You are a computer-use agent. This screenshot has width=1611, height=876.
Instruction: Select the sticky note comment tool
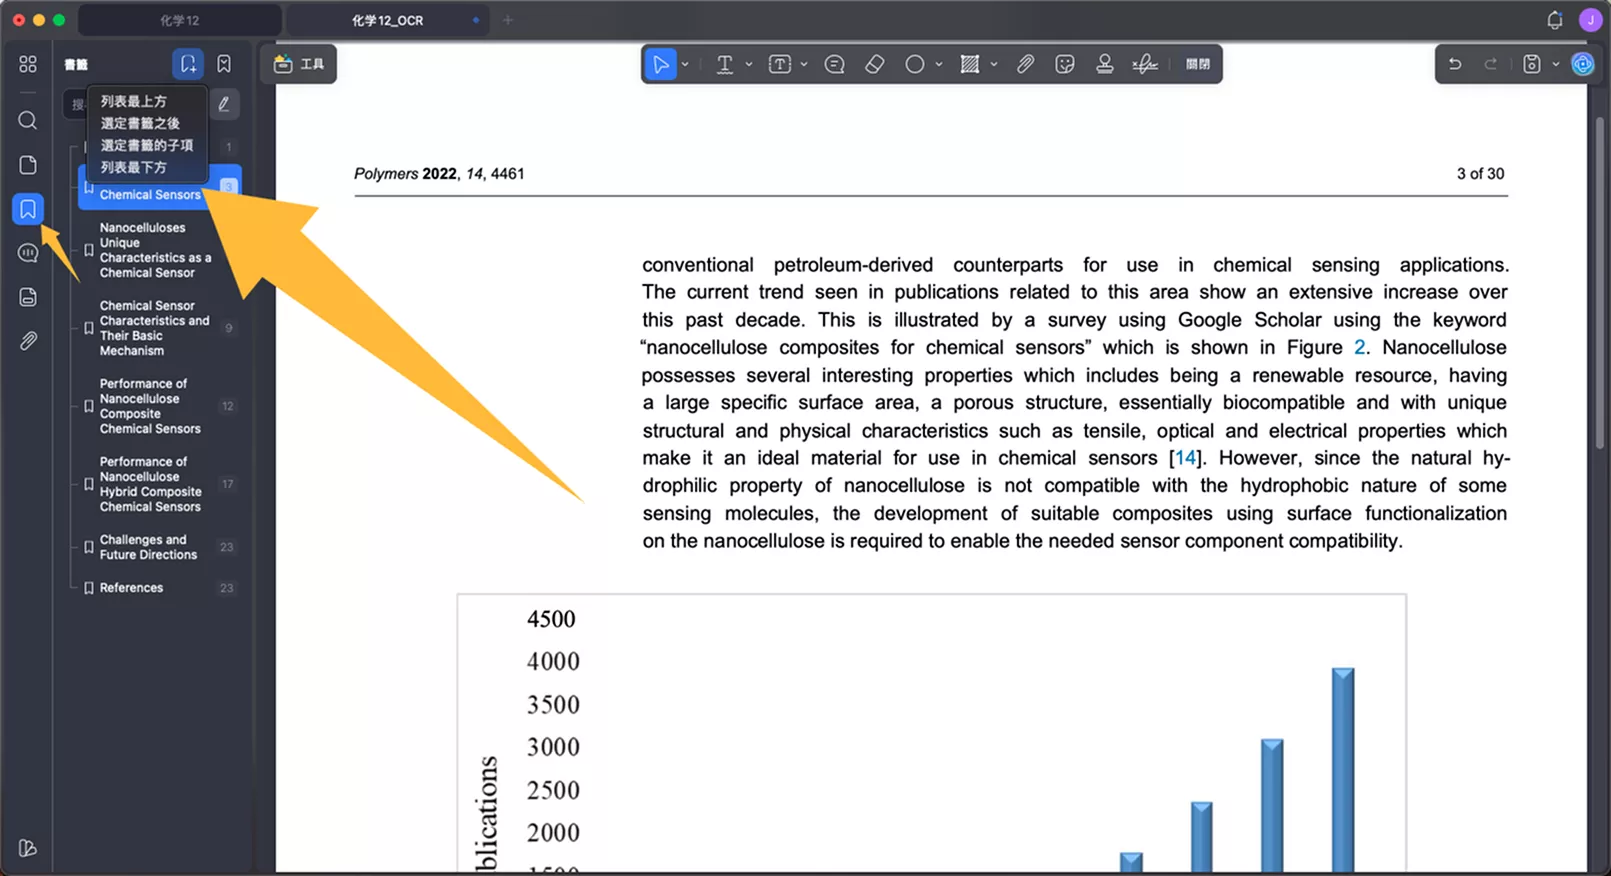(x=835, y=64)
